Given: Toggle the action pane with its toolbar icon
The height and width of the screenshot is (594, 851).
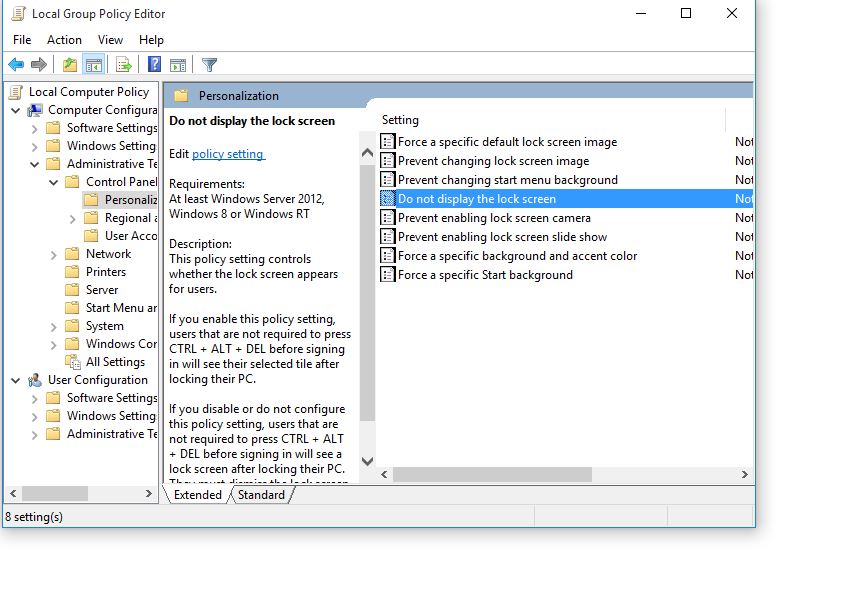Looking at the screenshot, I should tap(178, 64).
